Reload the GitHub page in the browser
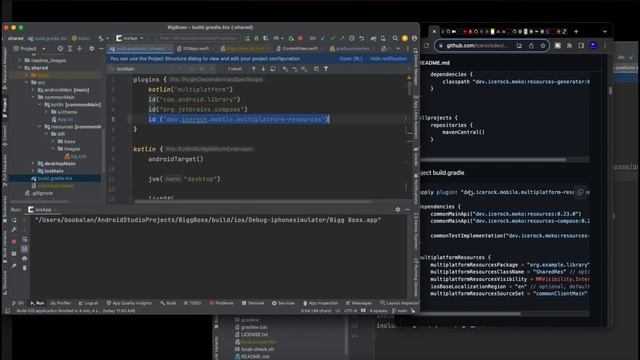Image resolution: width=640 pixels, height=360 pixels. [427, 46]
